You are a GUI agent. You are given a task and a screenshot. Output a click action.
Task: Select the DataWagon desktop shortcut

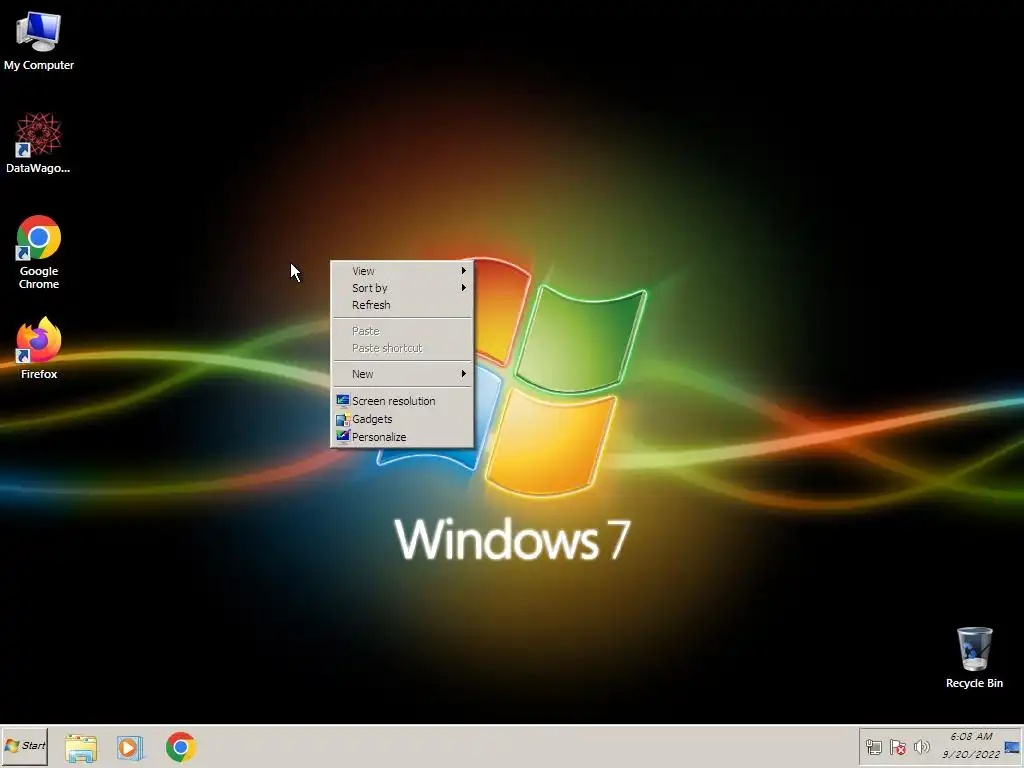click(x=39, y=143)
